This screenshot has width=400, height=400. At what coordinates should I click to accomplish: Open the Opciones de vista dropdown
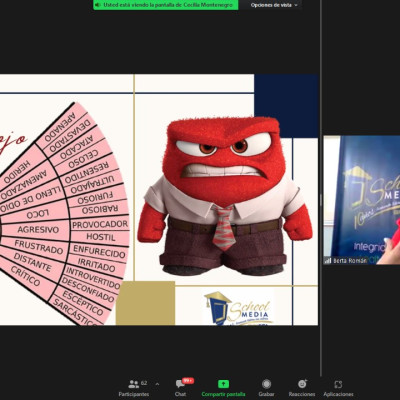click(x=274, y=5)
